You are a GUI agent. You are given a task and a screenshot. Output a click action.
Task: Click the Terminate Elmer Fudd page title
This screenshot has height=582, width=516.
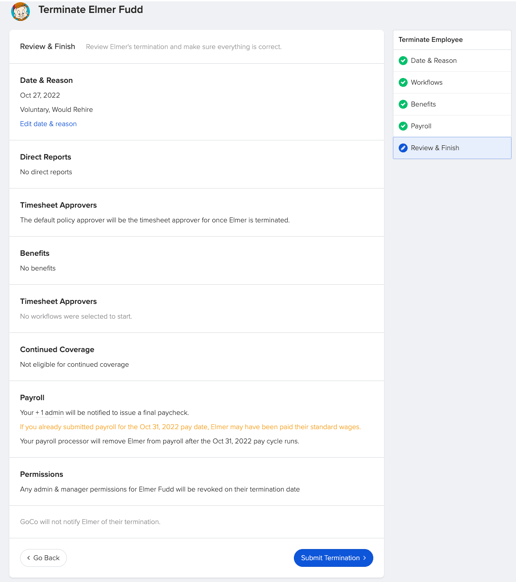(91, 10)
